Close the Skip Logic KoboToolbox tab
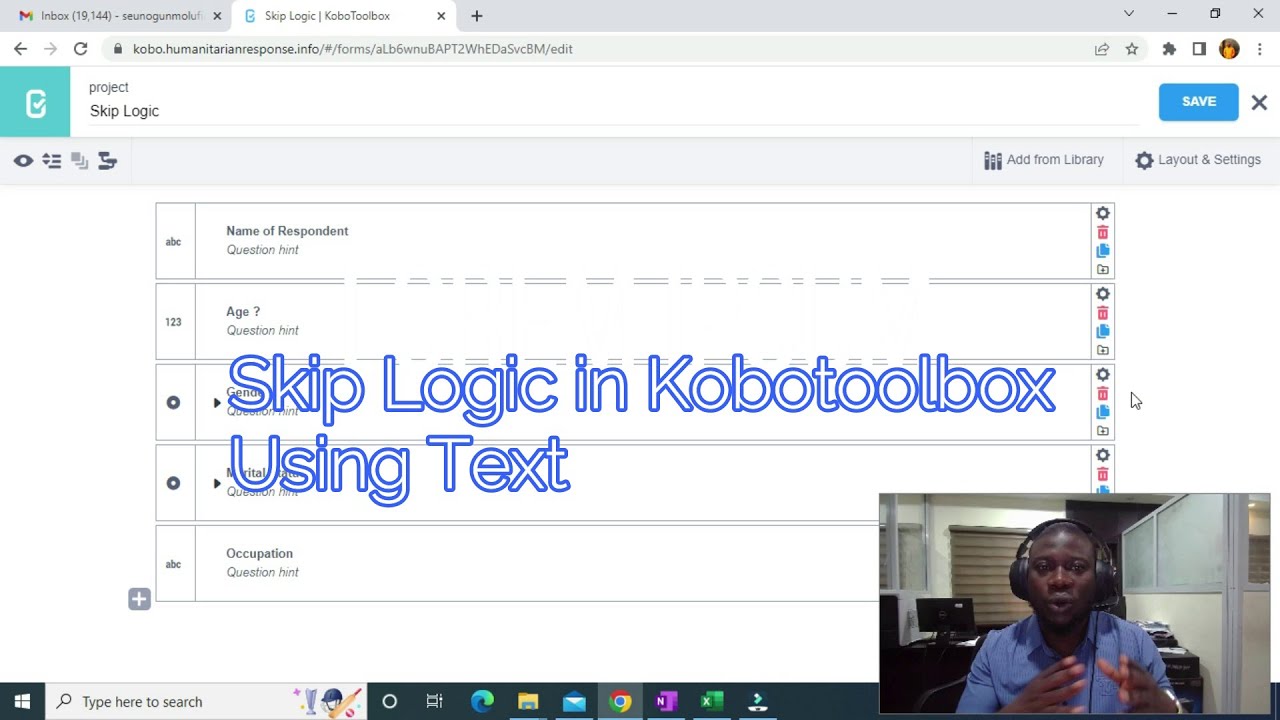 [441, 16]
